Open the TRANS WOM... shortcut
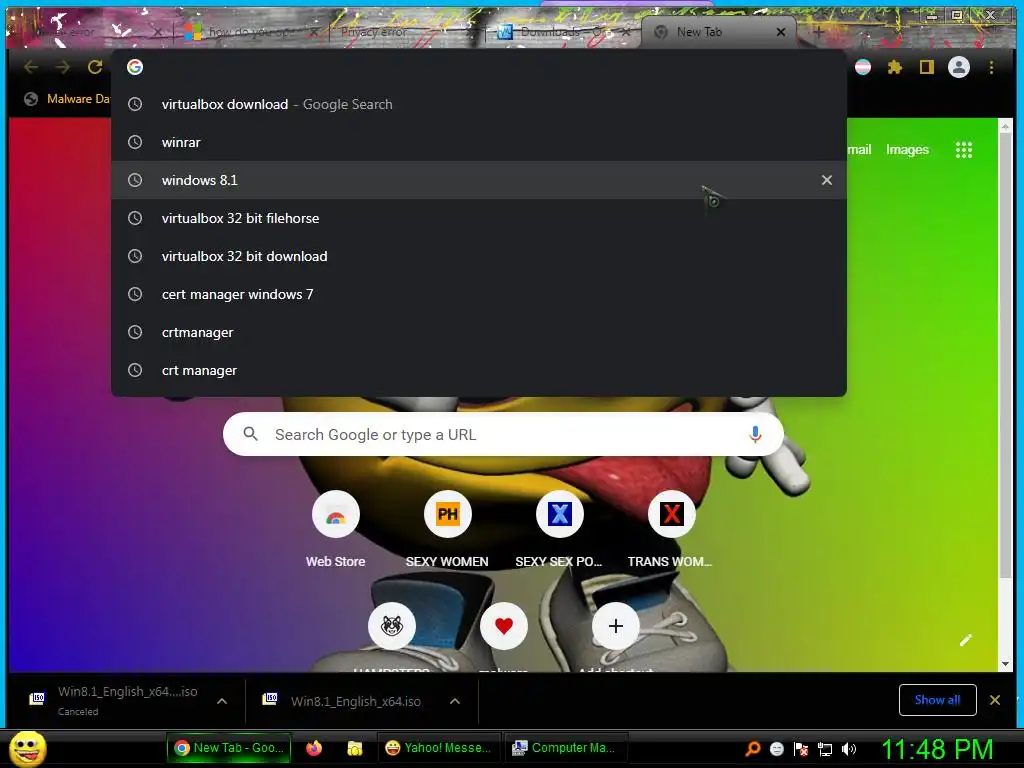The width and height of the screenshot is (1024, 768). pyautogui.click(x=671, y=529)
